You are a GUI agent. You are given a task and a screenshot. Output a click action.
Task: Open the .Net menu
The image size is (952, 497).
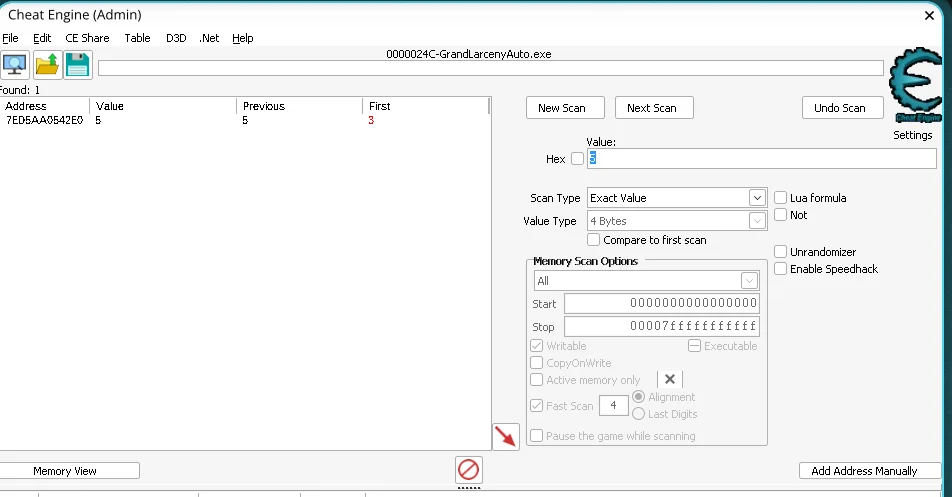tap(209, 38)
